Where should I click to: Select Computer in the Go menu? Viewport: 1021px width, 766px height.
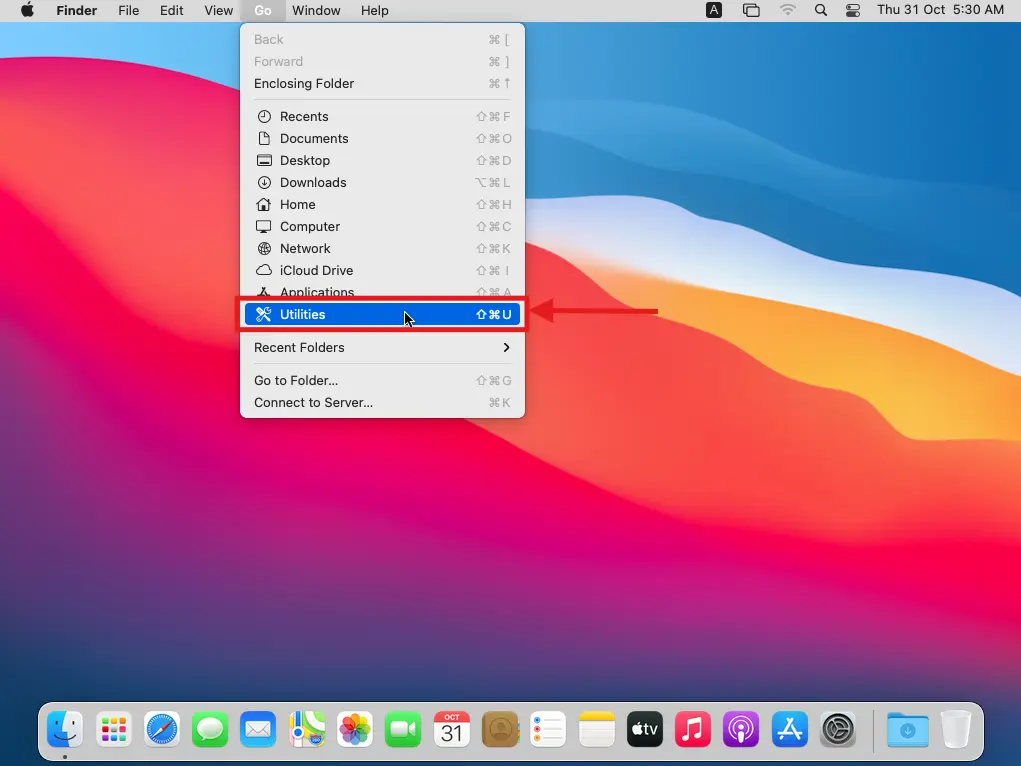click(x=382, y=227)
